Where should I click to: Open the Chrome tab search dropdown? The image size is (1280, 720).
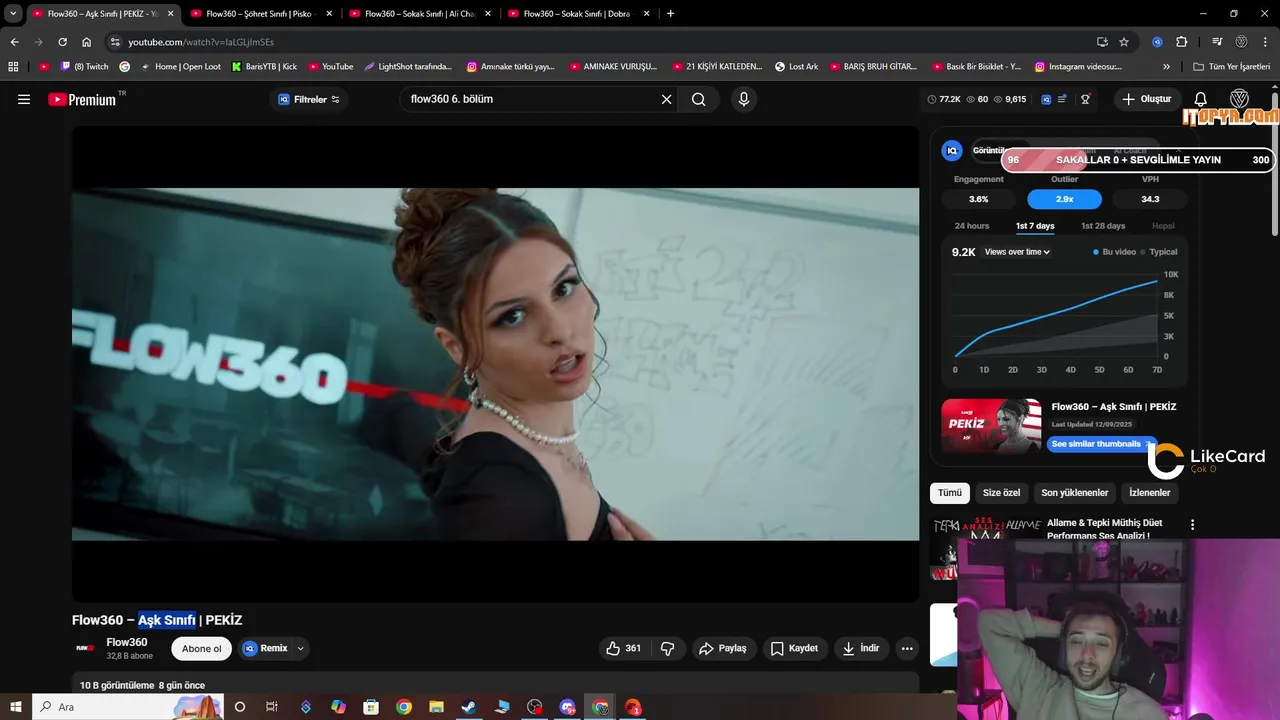[x=13, y=14]
